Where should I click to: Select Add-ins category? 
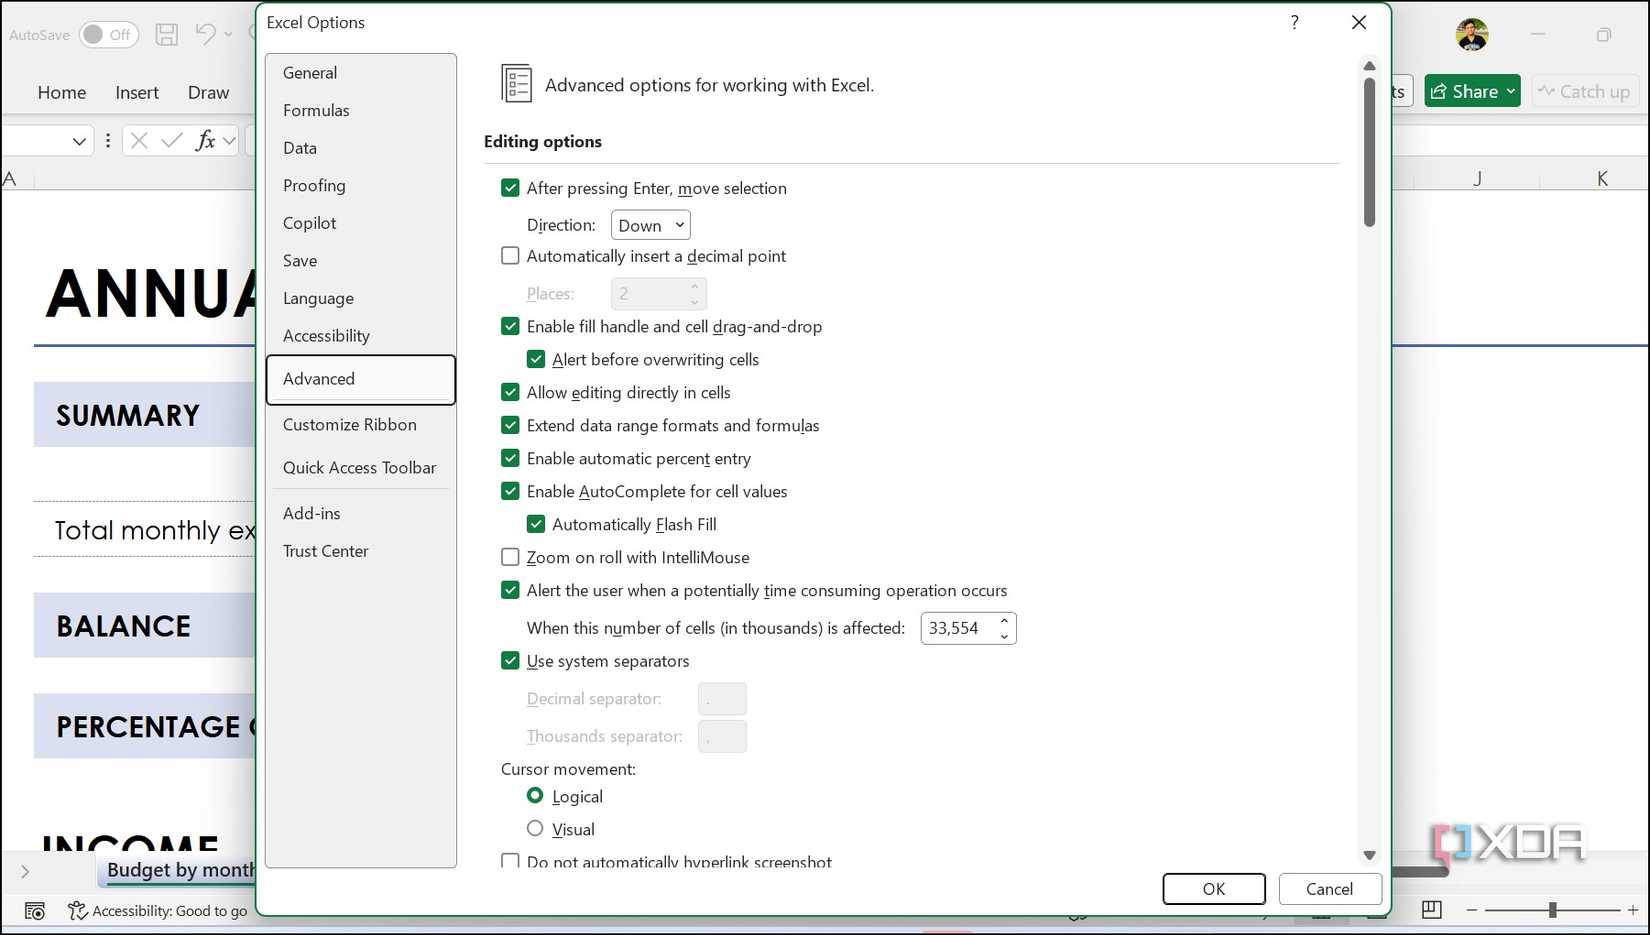click(361, 513)
